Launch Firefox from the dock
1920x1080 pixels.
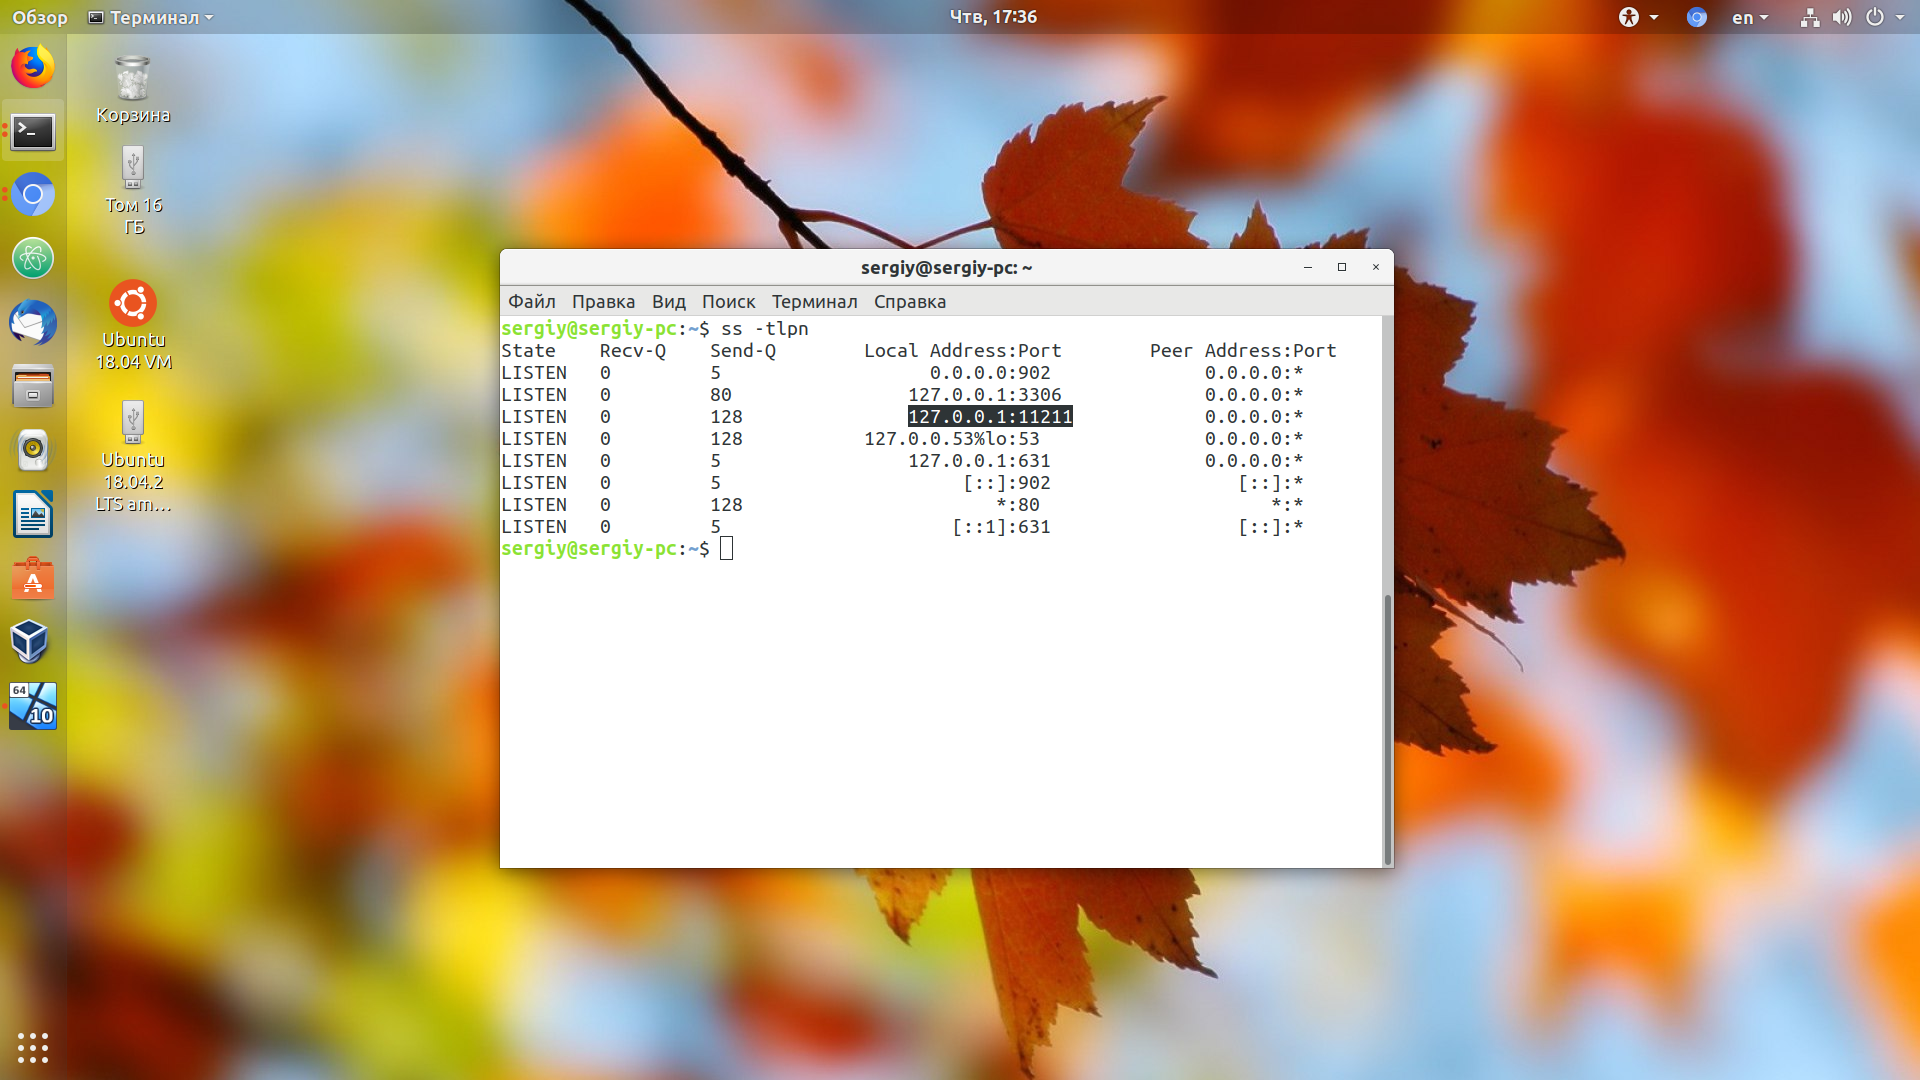pos(33,67)
